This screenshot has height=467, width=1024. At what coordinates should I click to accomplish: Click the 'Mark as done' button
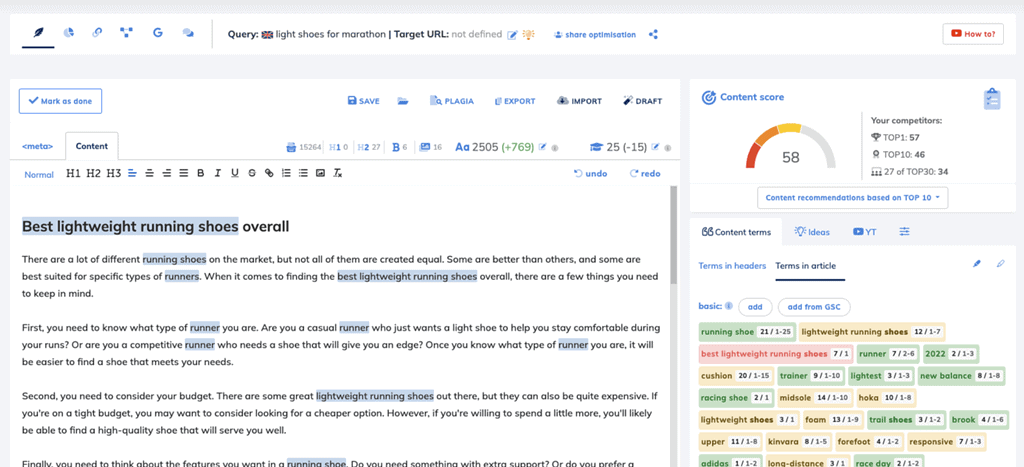pos(61,101)
